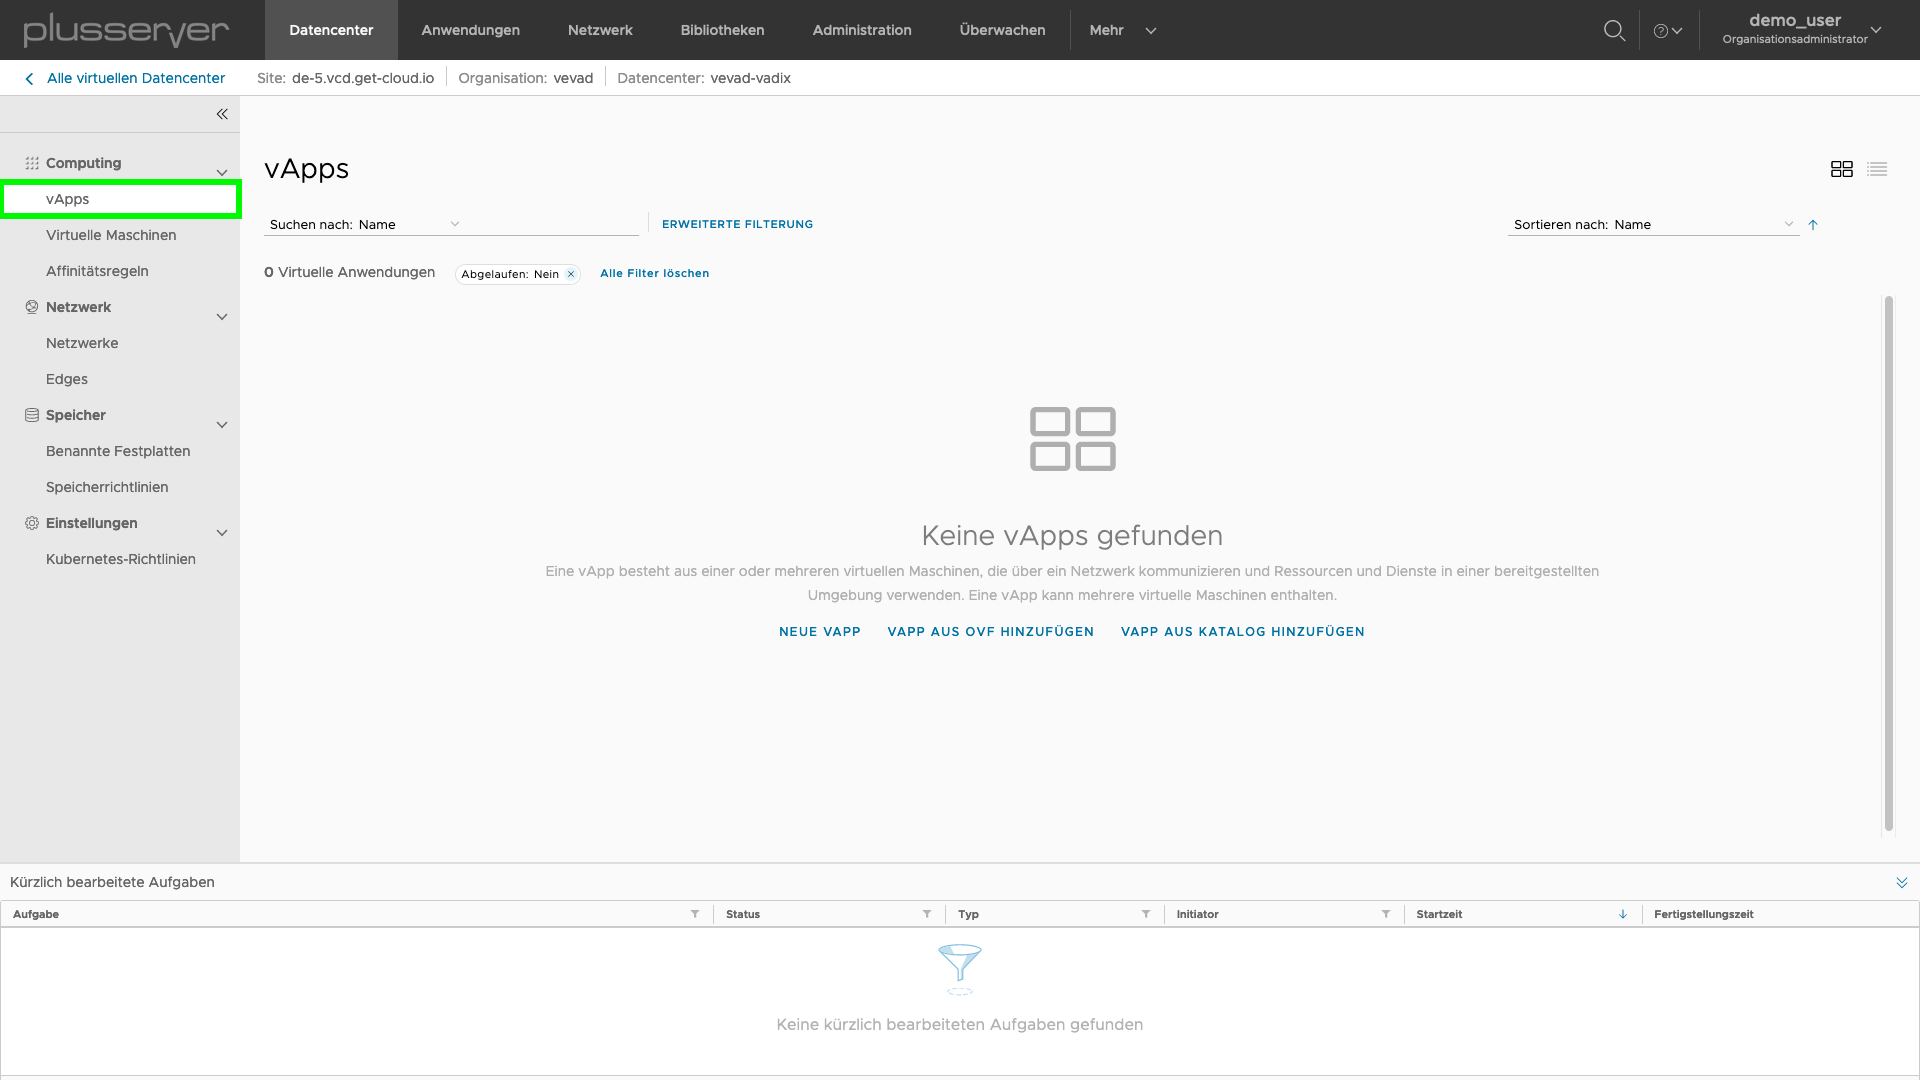Image resolution: width=1920 pixels, height=1080 pixels.
Task: Sort by Startzeit arrow
Action: pos(1623,914)
